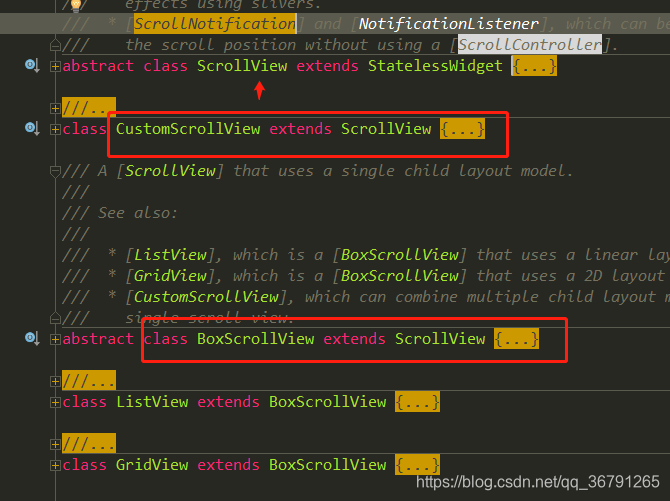670x501 pixels.
Task: Expand the ListView class fold marker
Action: [55, 402]
